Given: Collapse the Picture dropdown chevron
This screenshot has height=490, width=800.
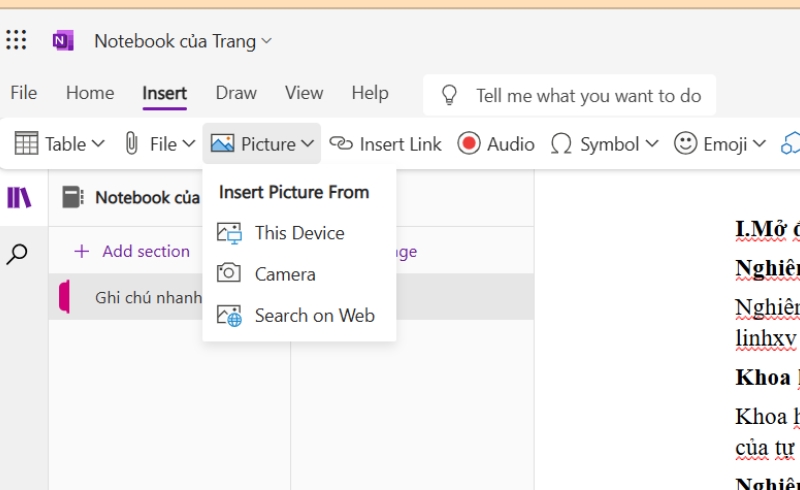Looking at the screenshot, I should (x=307, y=144).
